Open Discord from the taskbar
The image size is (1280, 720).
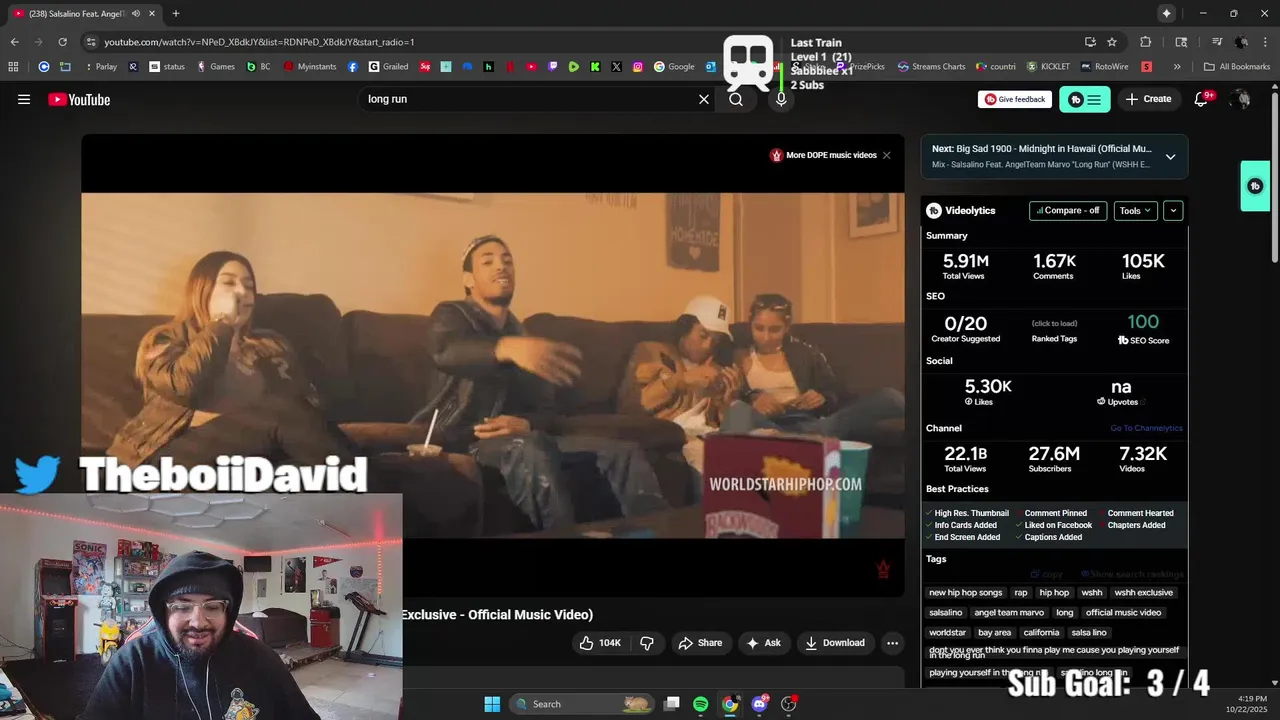(759, 704)
